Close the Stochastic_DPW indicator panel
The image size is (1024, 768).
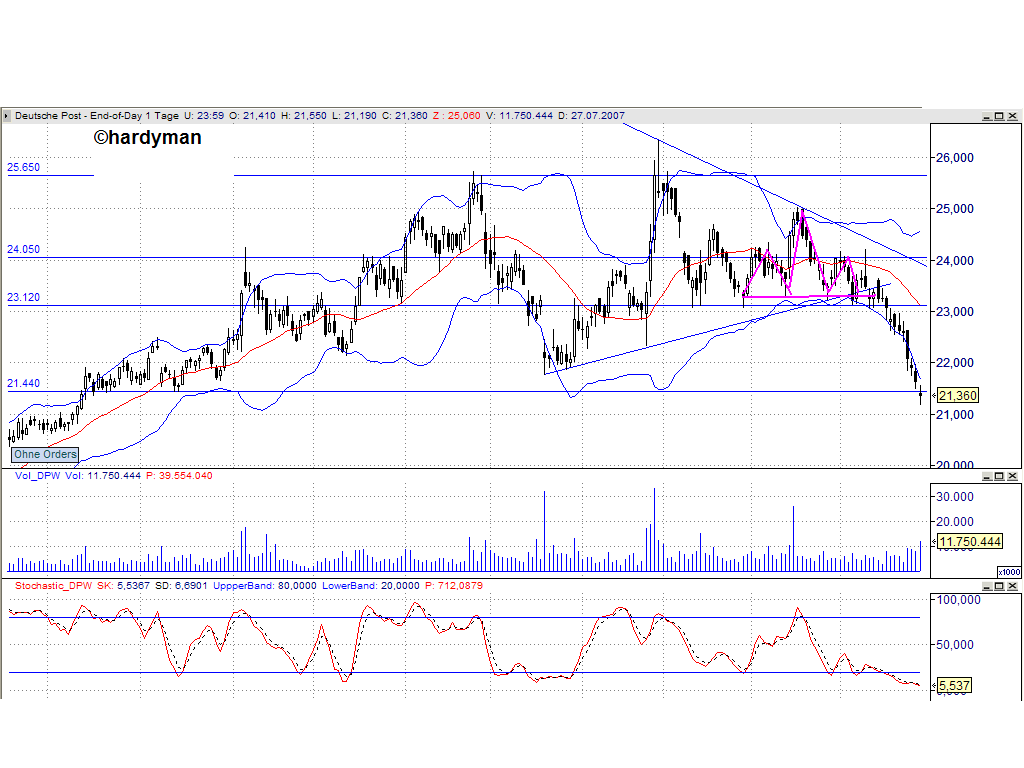click(1012, 586)
